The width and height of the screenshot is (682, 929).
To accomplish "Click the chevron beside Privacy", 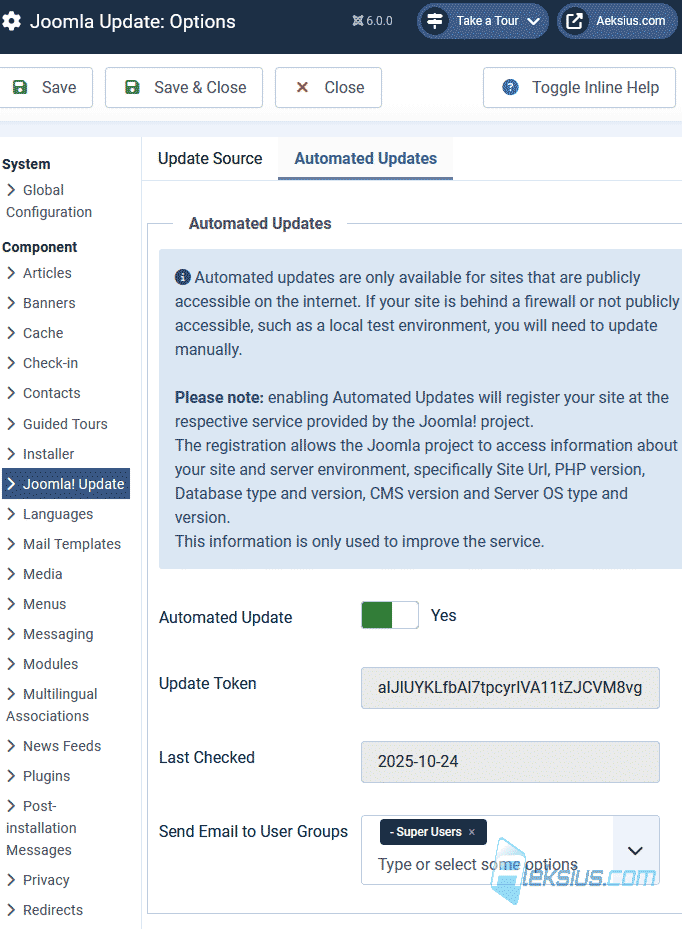I will tap(11, 880).
